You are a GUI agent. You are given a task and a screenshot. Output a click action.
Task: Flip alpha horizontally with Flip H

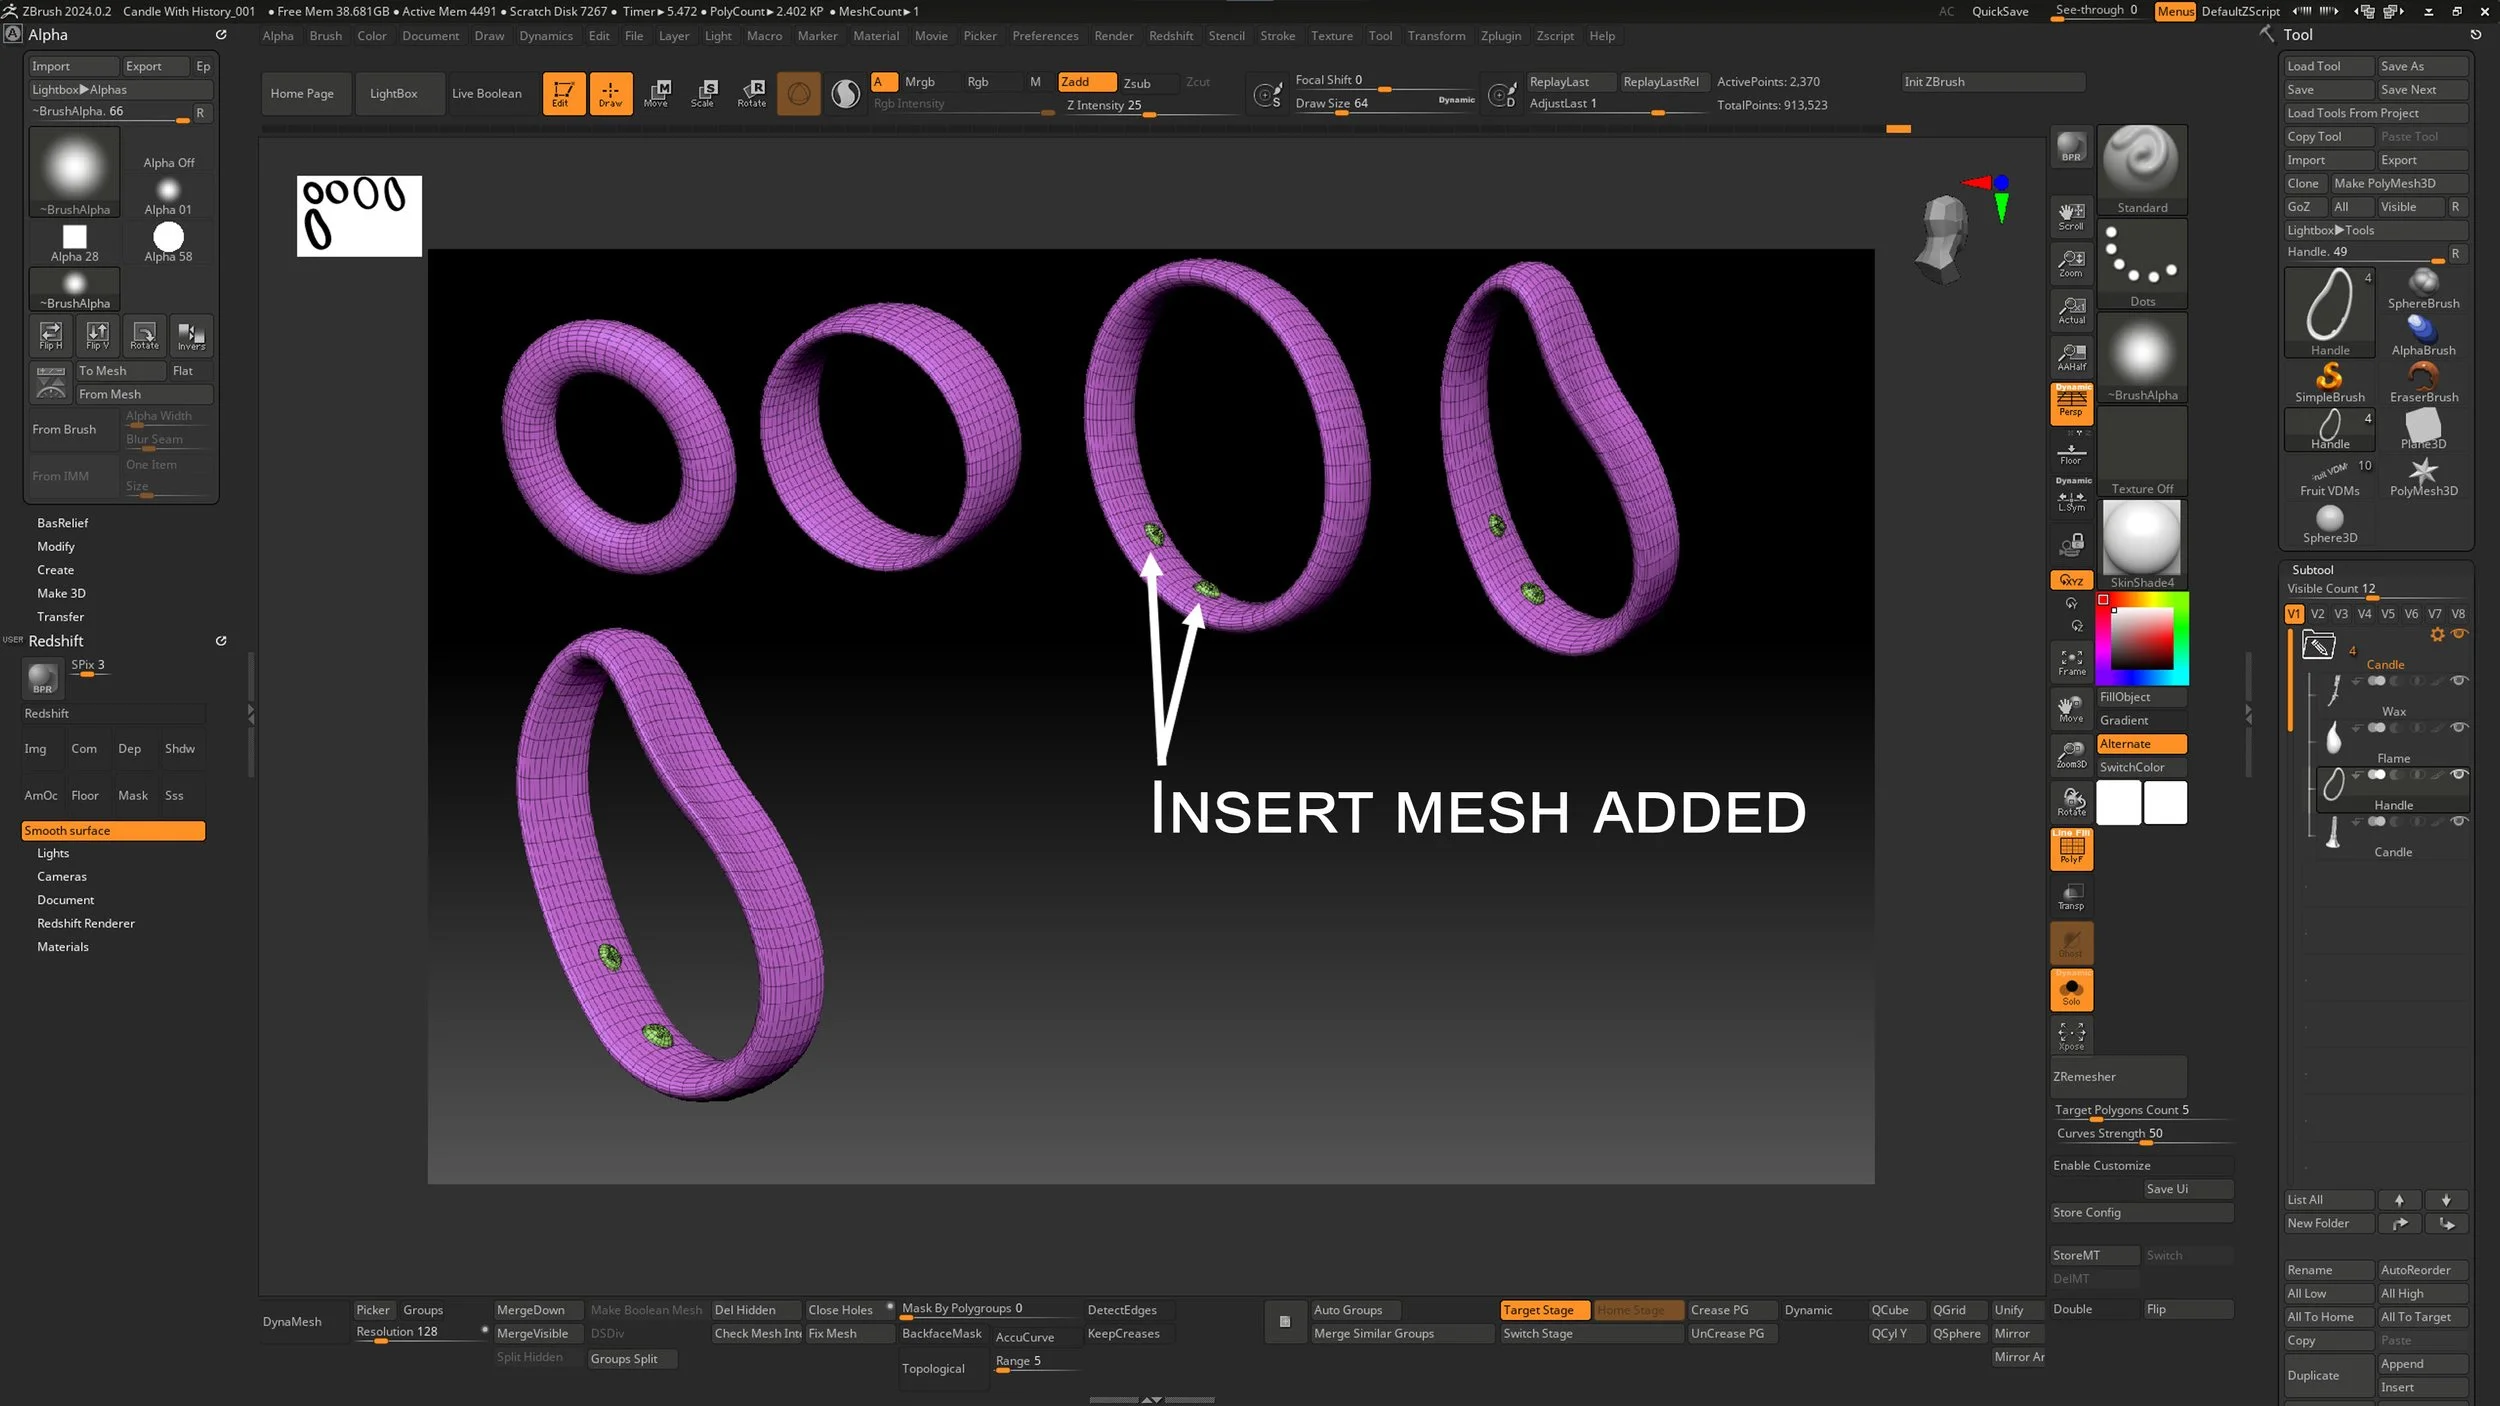point(51,335)
